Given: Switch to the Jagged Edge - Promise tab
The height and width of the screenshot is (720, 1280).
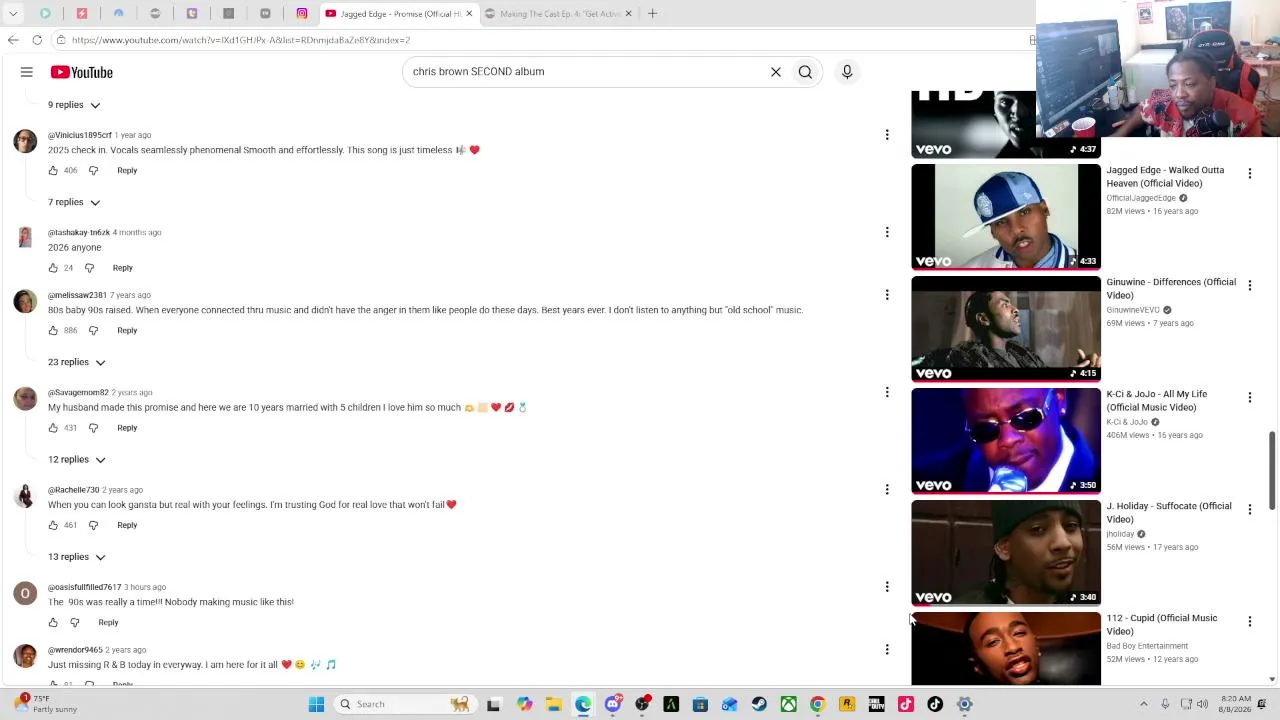Looking at the screenshot, I should pyautogui.click(x=399, y=14).
